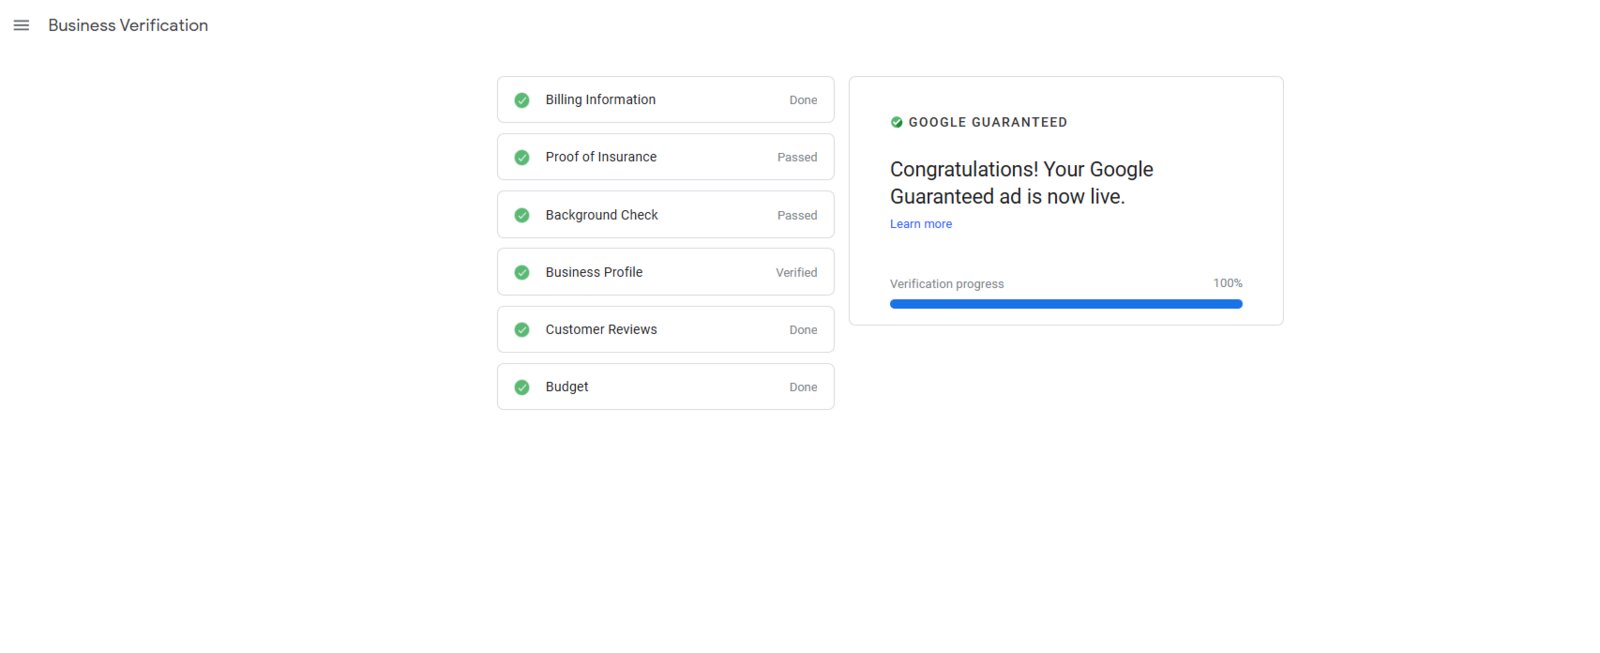
Task: Click the green check icon next to Business Profile
Action: (x=521, y=271)
